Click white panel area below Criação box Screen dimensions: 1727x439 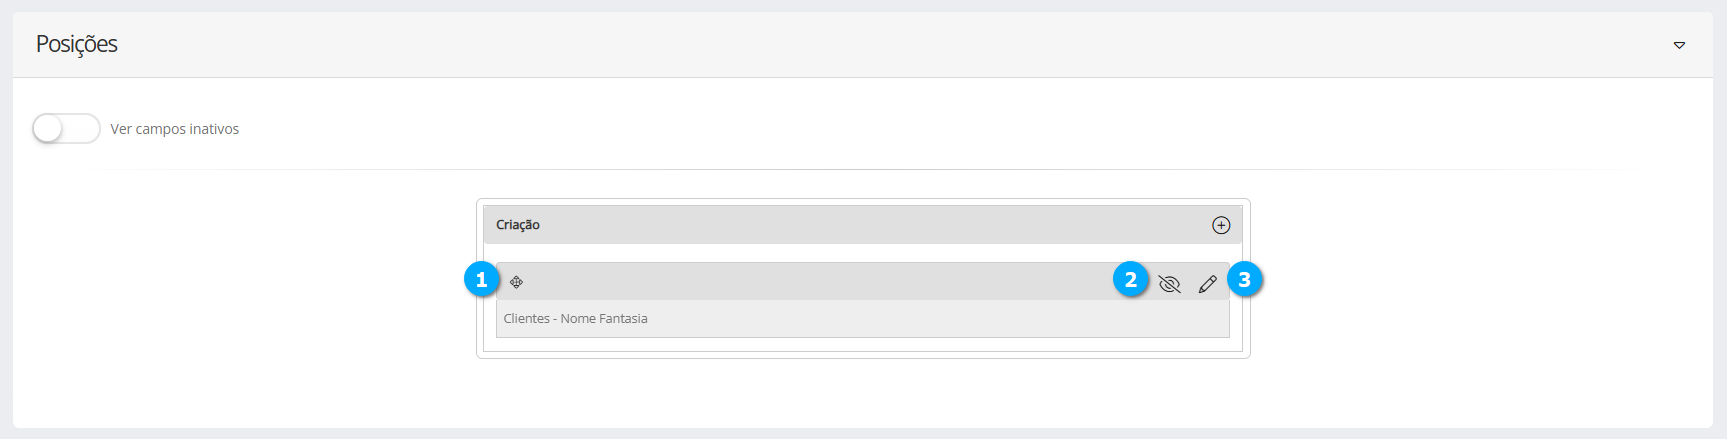click(x=860, y=395)
